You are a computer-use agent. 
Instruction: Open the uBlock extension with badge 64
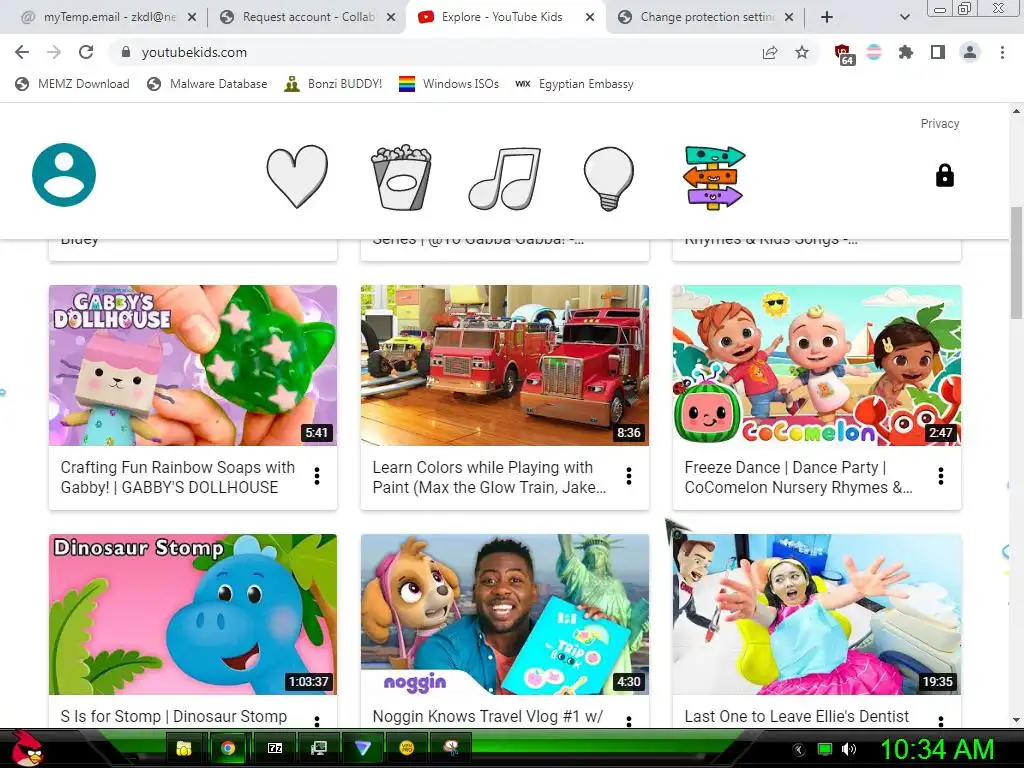click(x=843, y=54)
